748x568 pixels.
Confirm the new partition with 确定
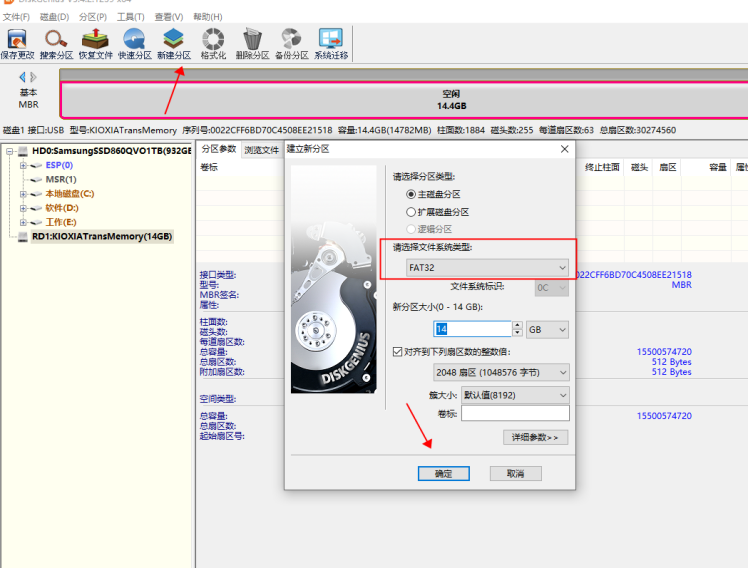click(x=444, y=474)
